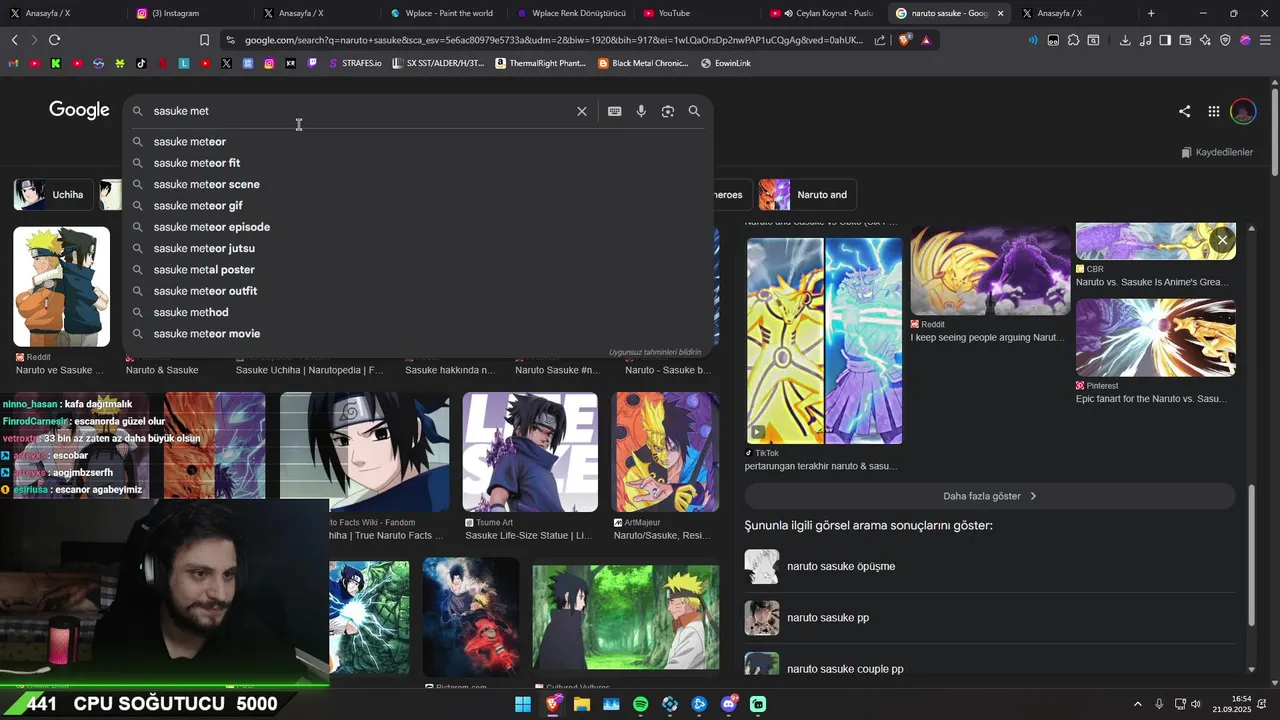Close the image preview panel
This screenshot has height=720, width=1280.
coord(1222,240)
